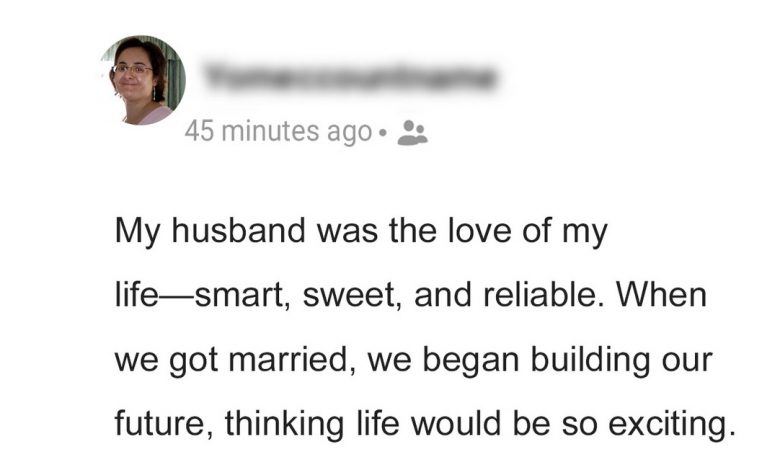
Task: Open the "45 minutes ago" timestamp
Action: pos(278,133)
